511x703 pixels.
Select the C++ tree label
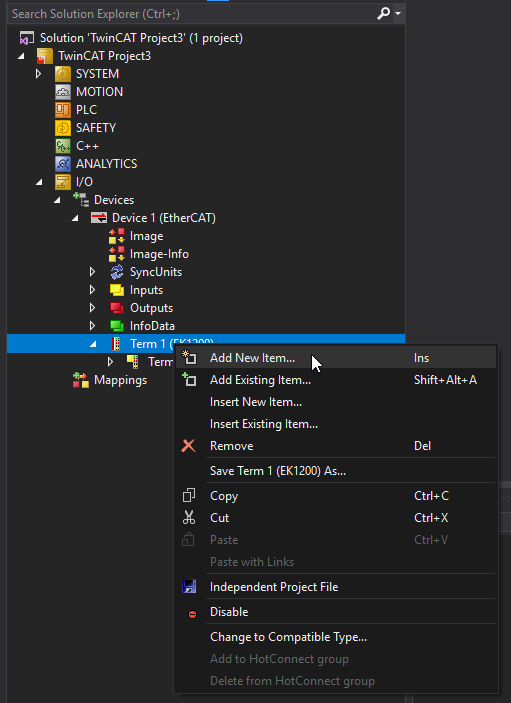point(87,146)
